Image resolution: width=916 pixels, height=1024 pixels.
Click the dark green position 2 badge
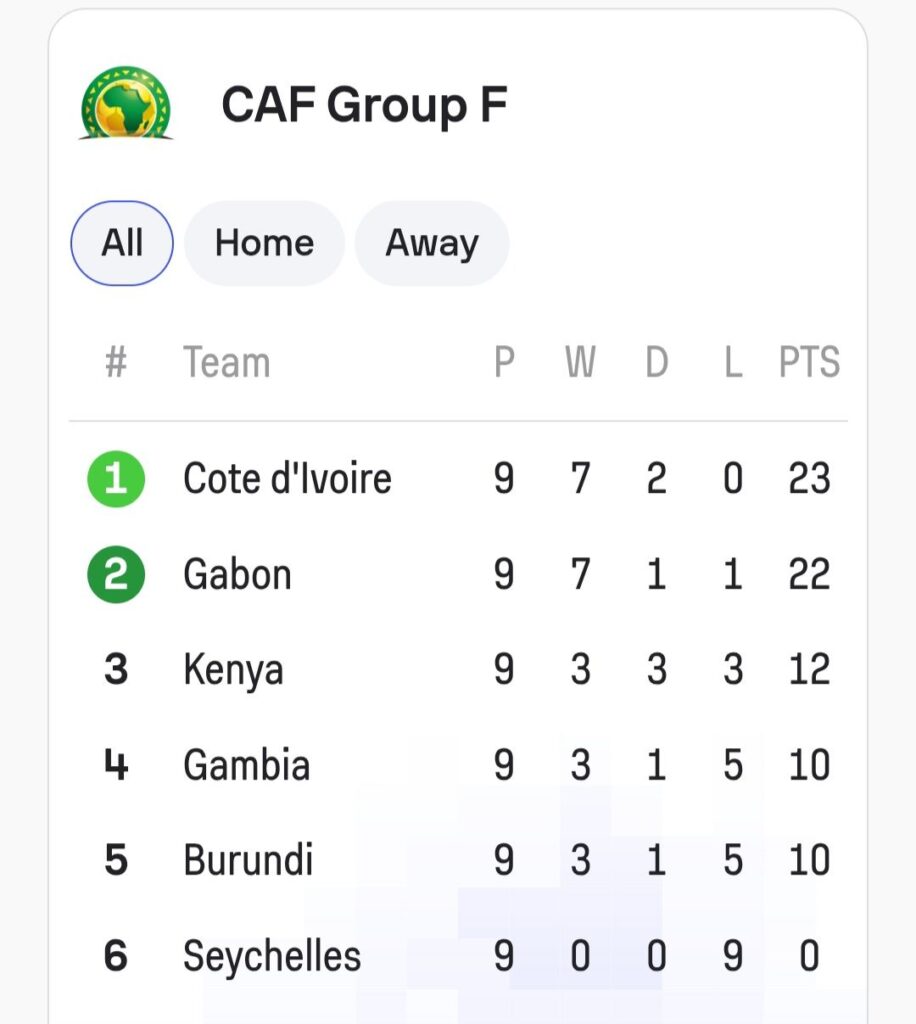[x=116, y=575]
